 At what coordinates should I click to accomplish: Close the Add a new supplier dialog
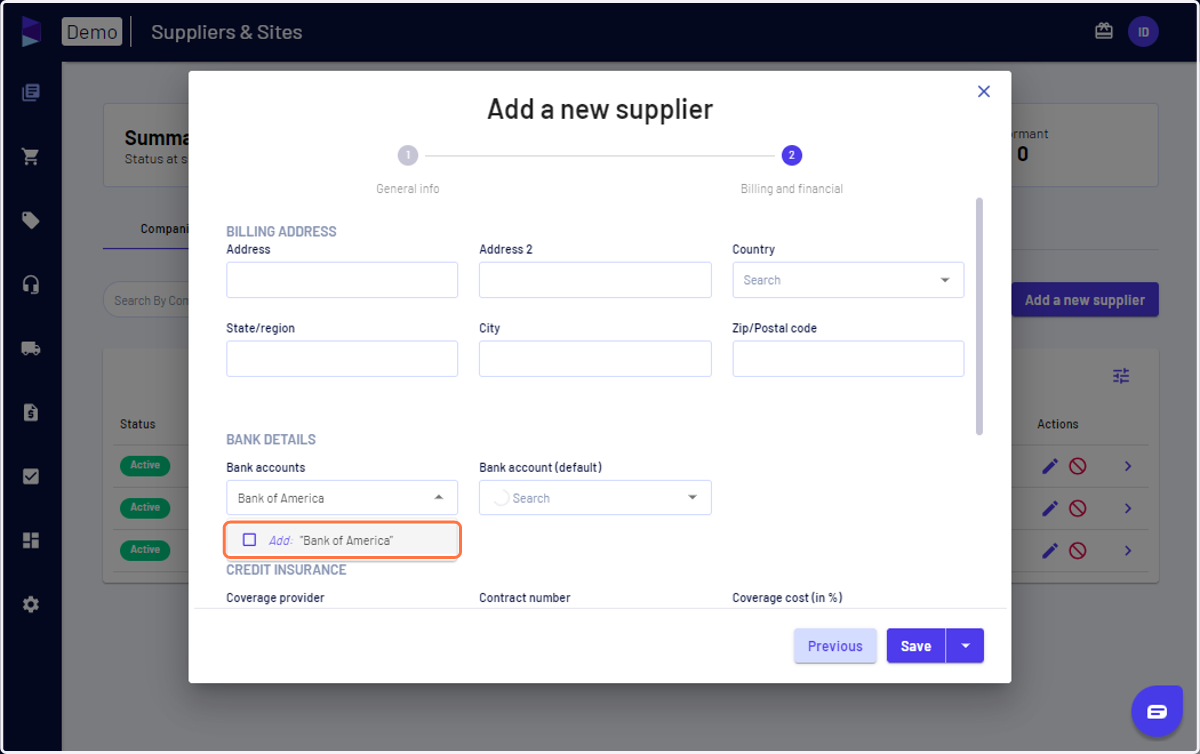click(984, 91)
